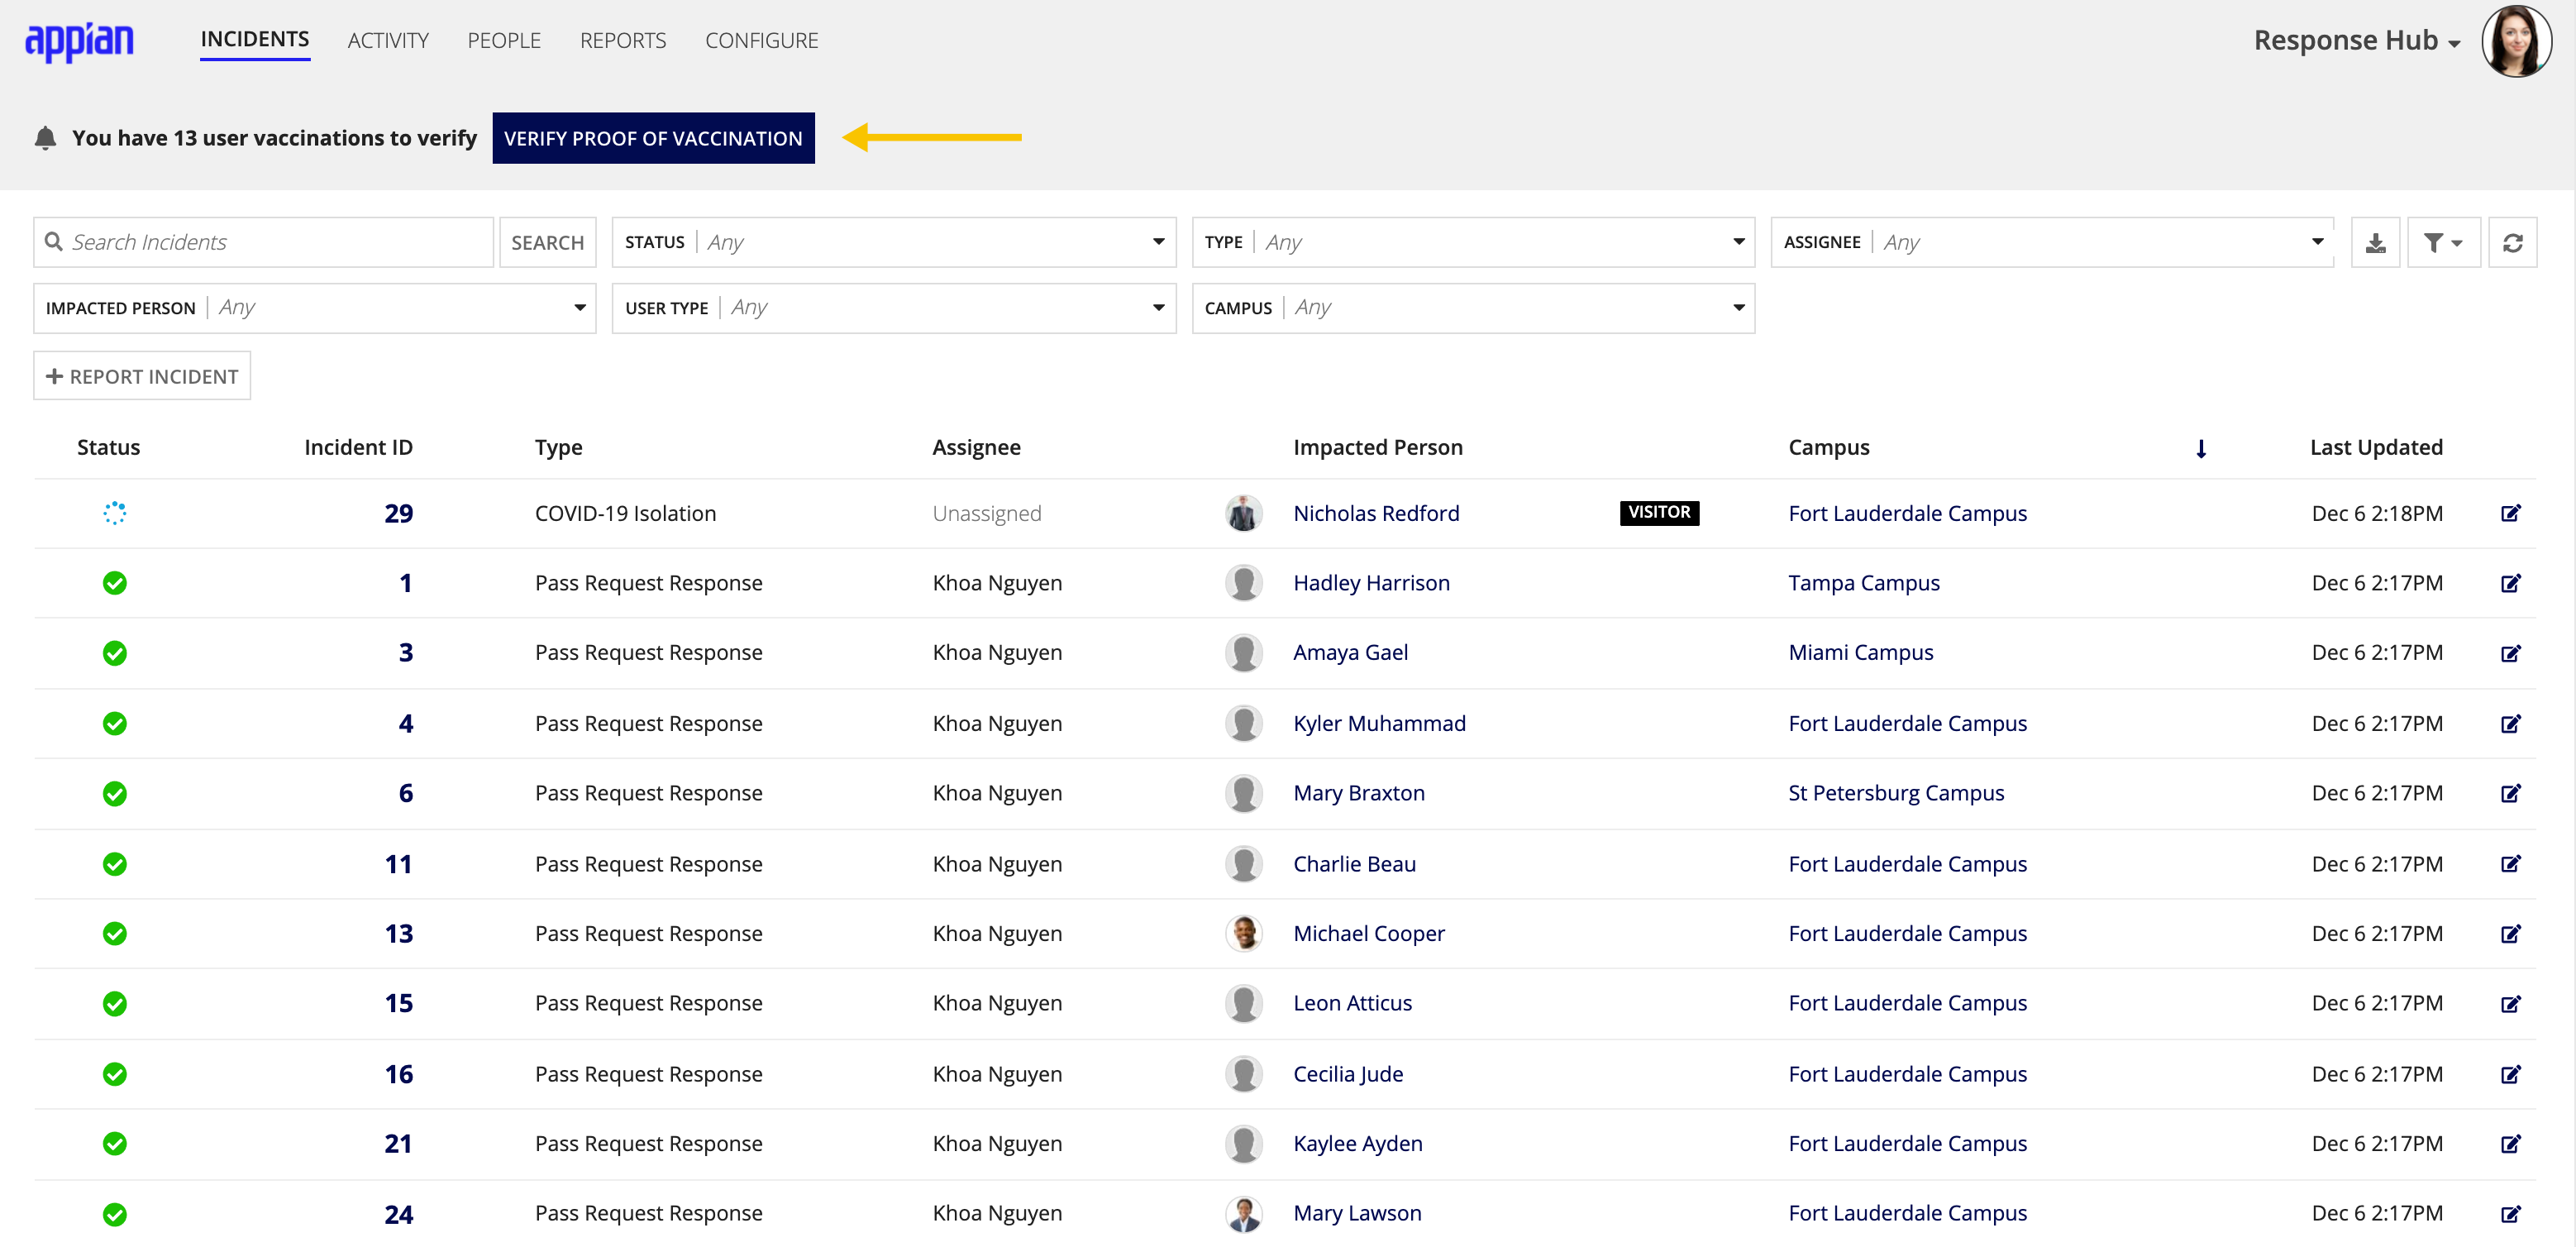Click the user profile photo
Screen dimensions: 2576x1247
(x=2516, y=41)
